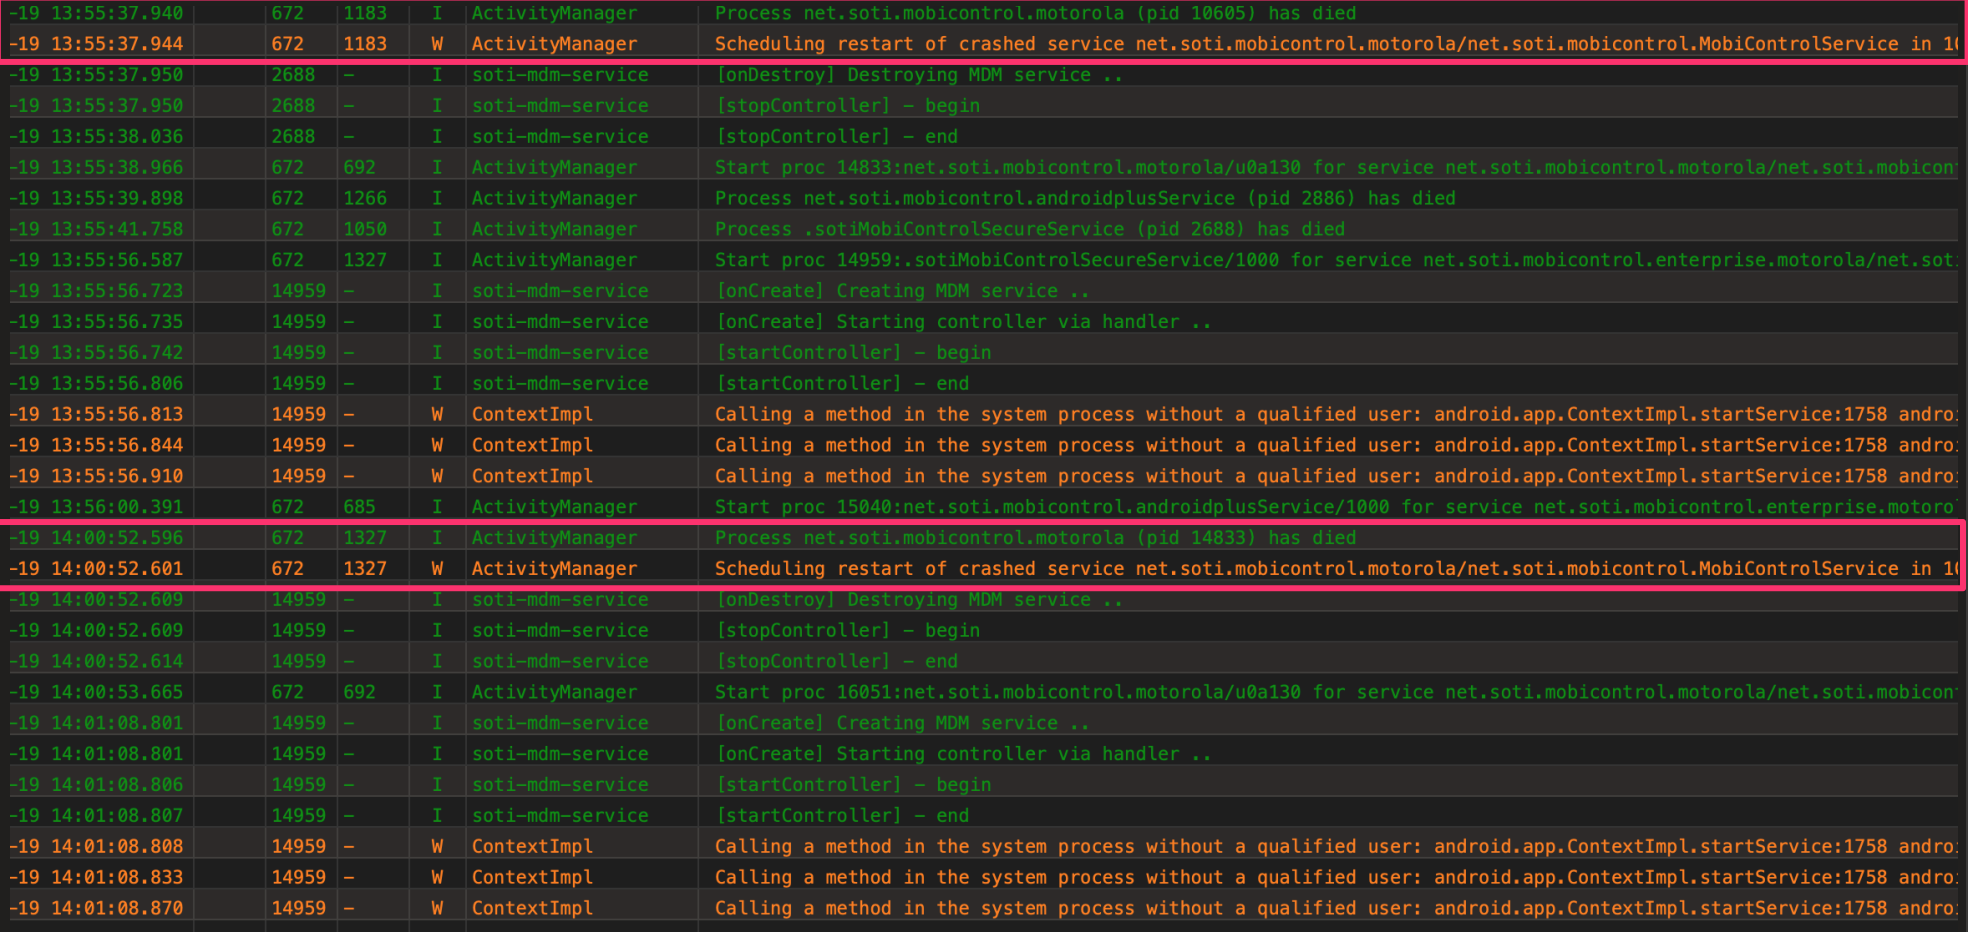Select the startController begin entry at 13:55:56.742
The image size is (1968, 932).
pyautogui.click(x=853, y=352)
